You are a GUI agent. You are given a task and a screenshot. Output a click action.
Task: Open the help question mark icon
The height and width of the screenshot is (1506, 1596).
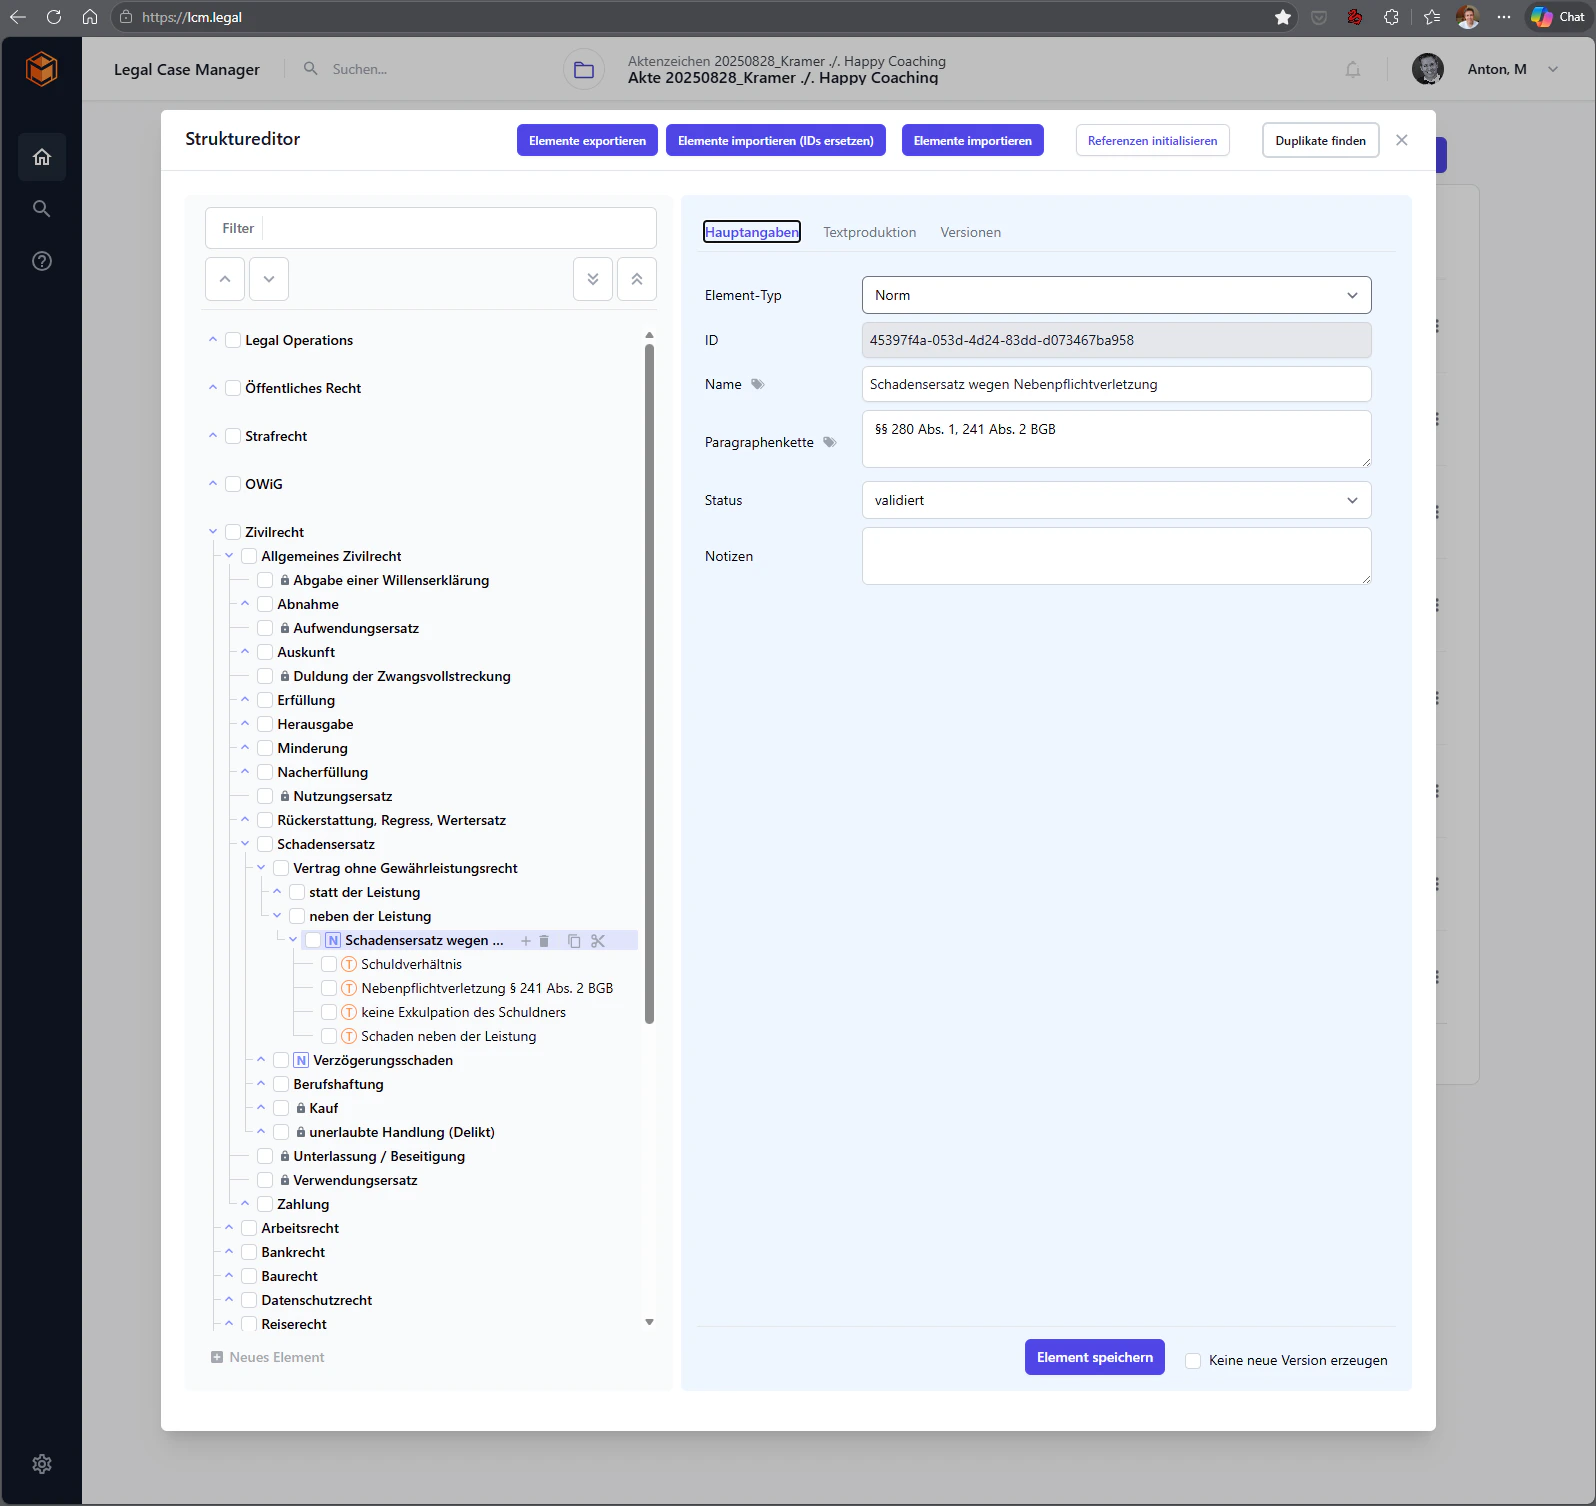pos(42,261)
